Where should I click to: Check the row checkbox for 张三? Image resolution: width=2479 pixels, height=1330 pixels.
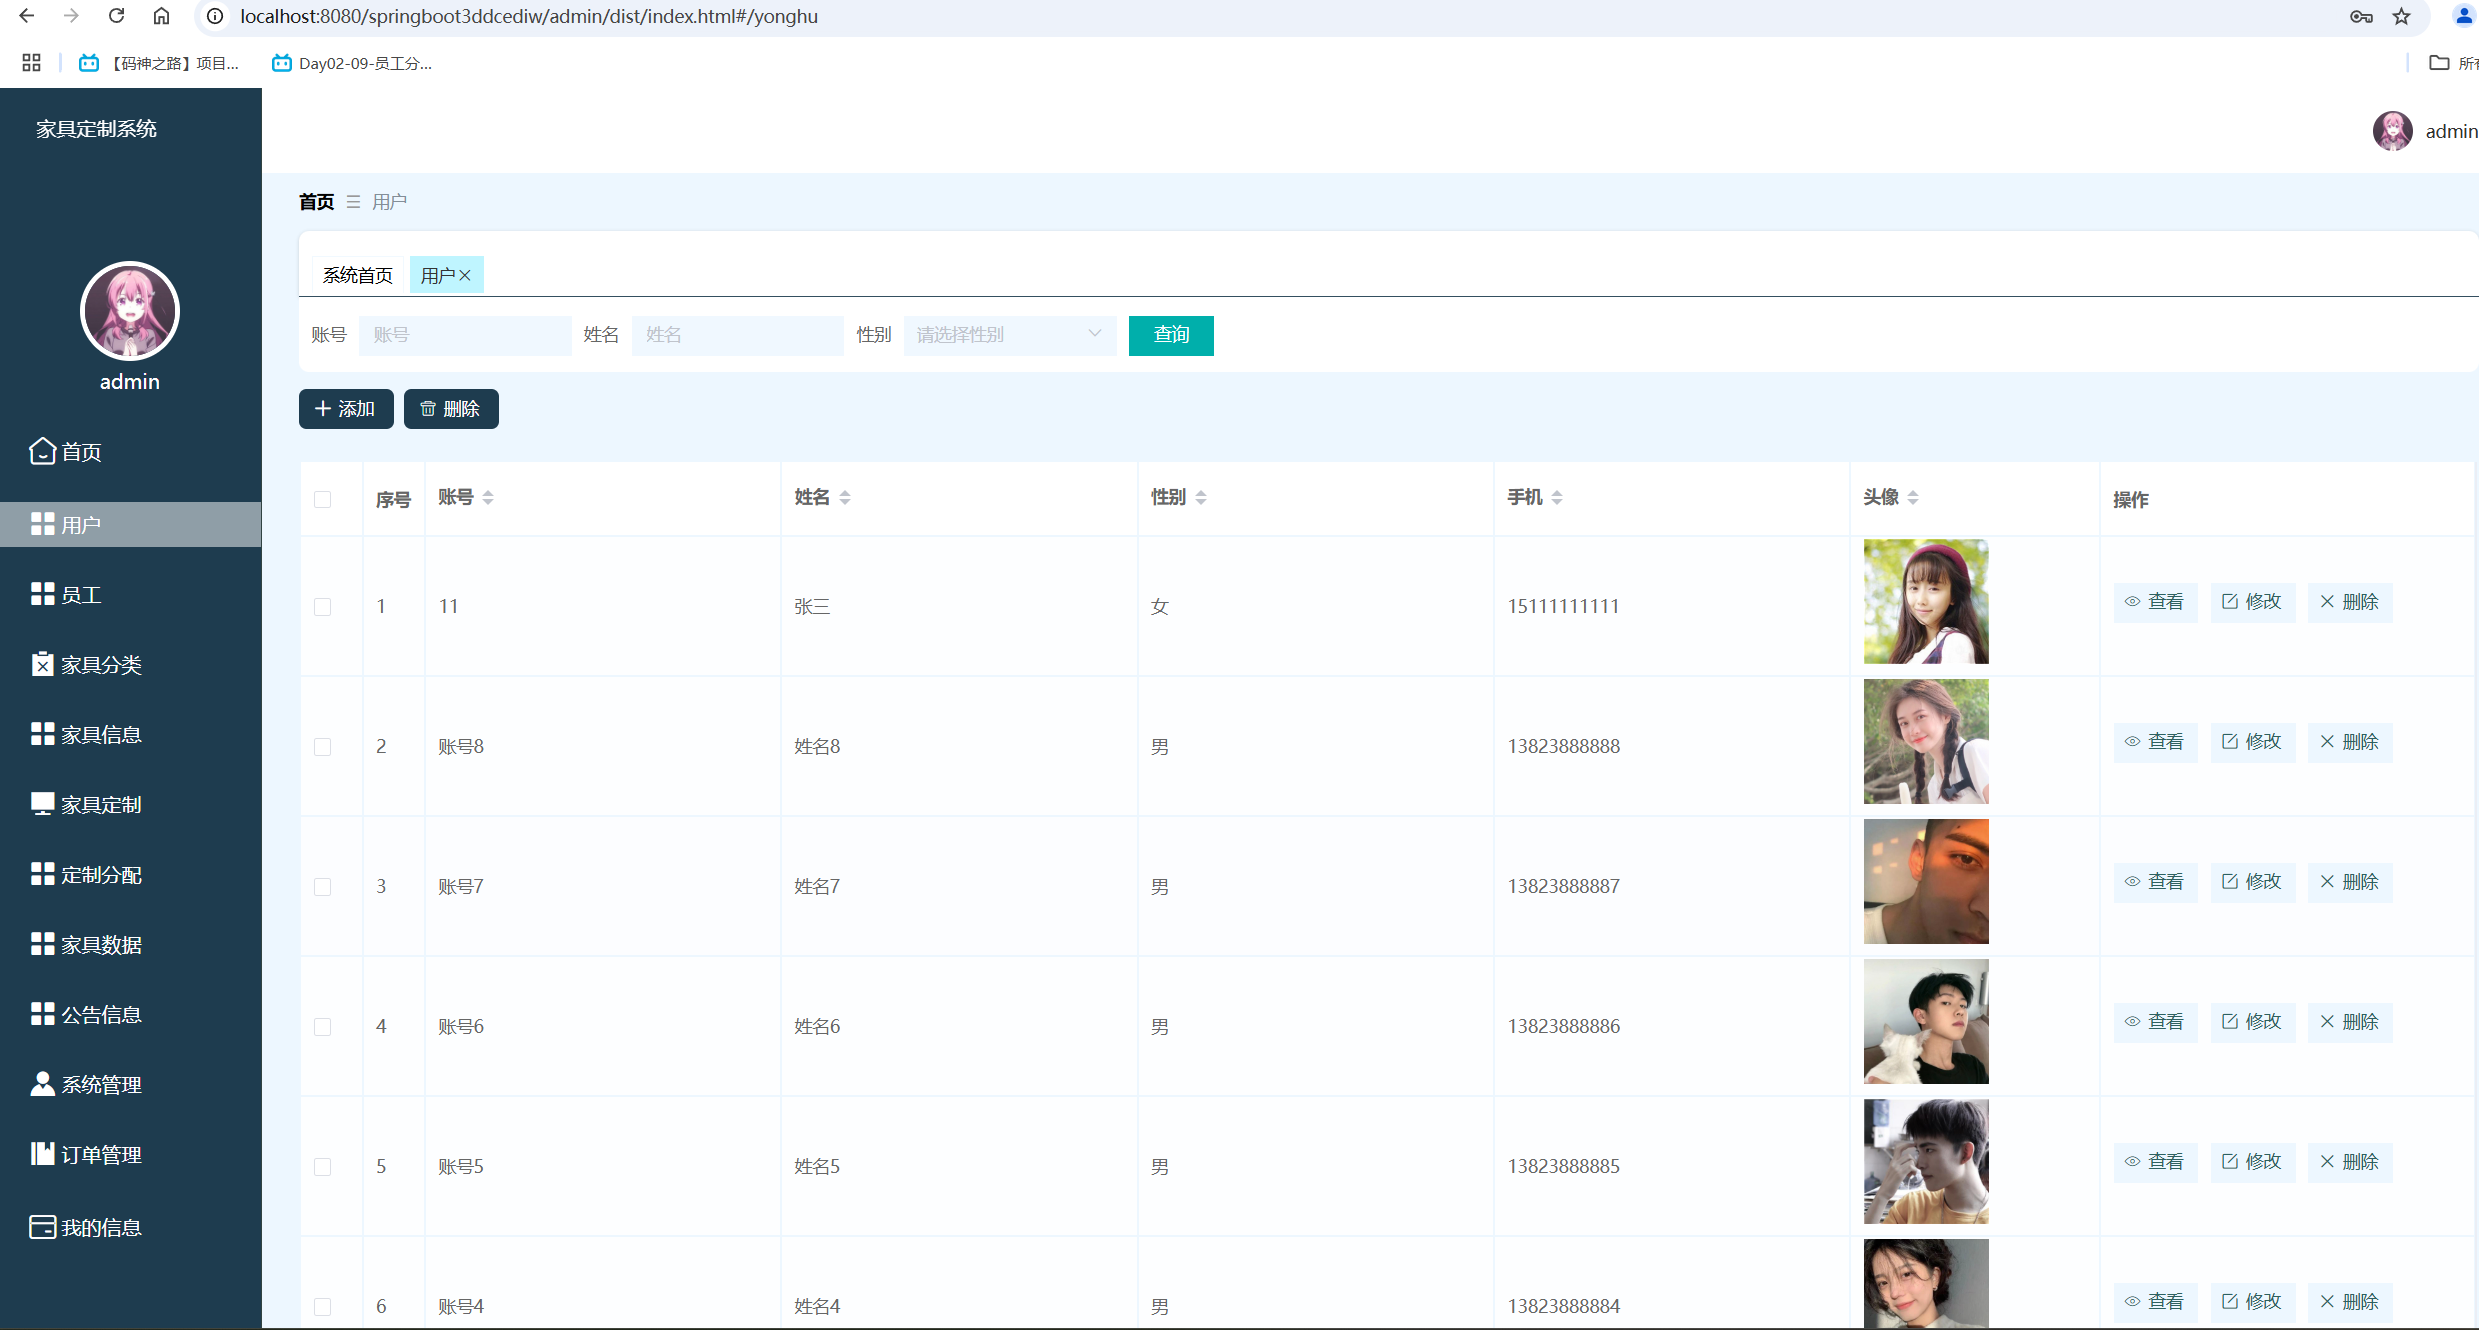coord(322,607)
